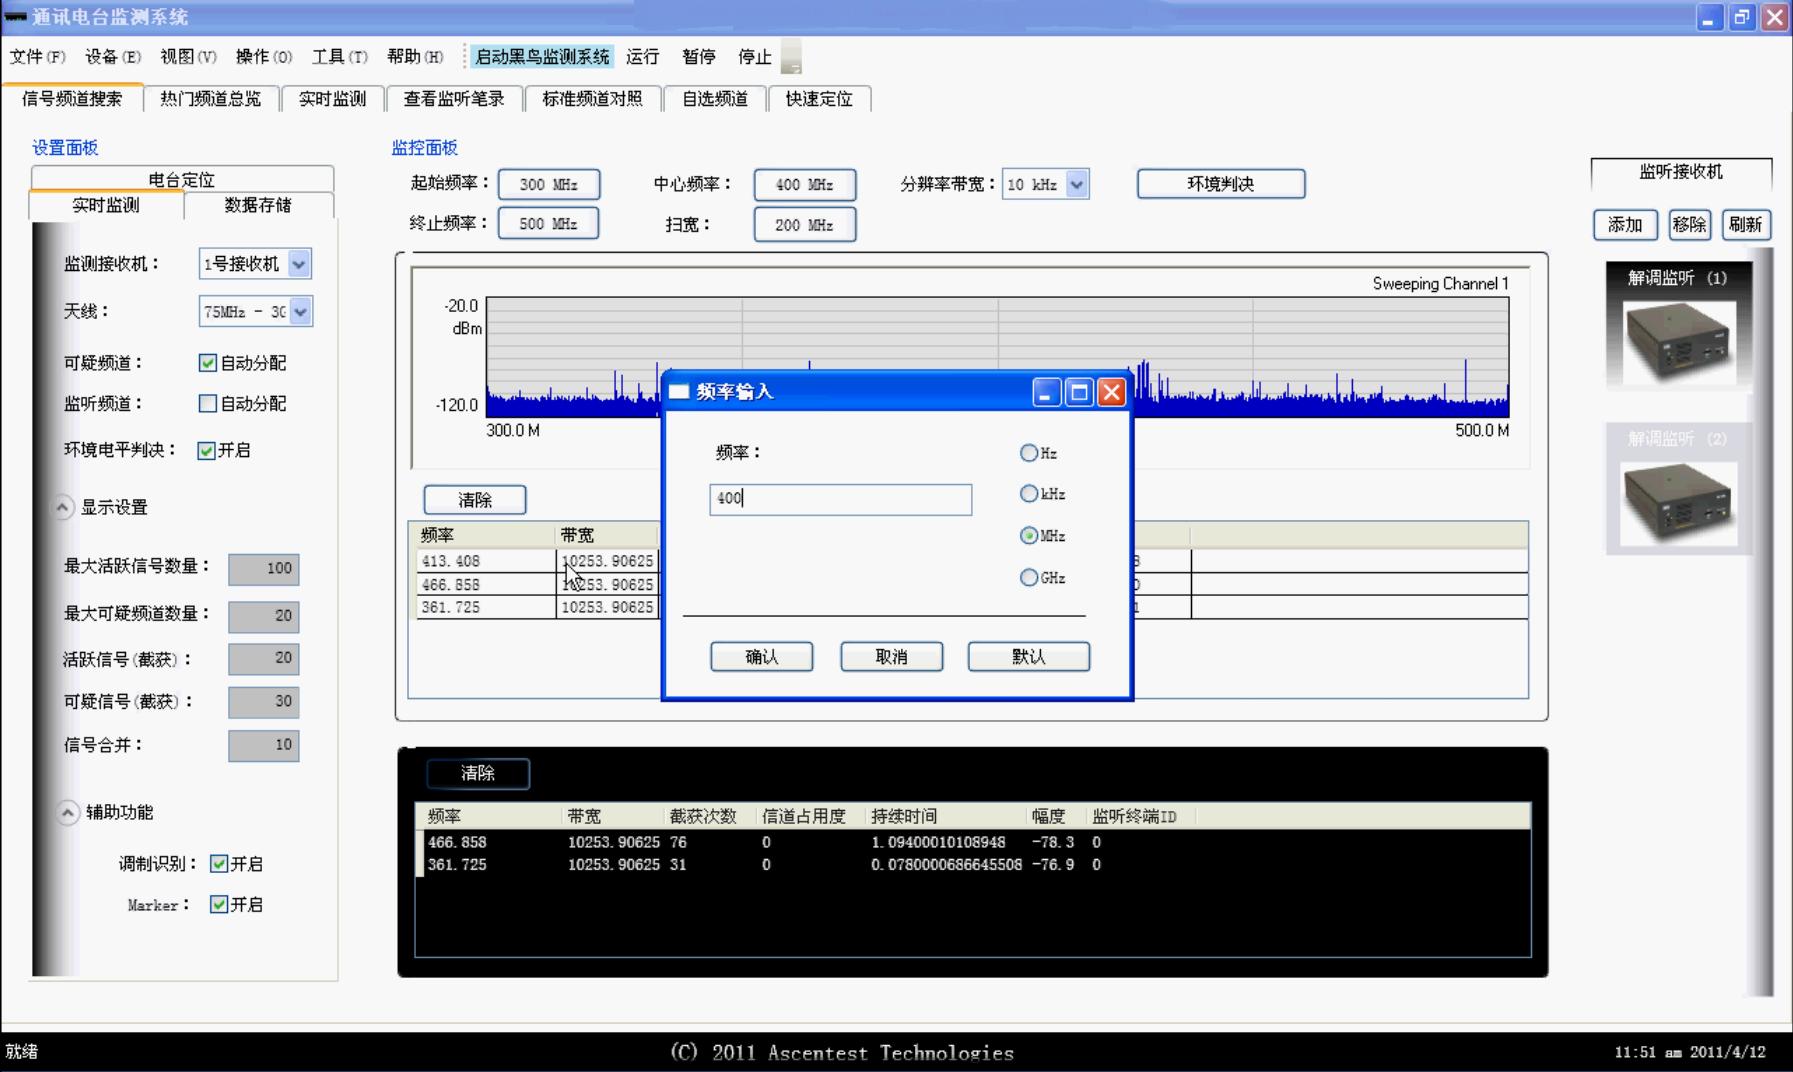Minimize the 频率输入 dialog
The image size is (1793, 1072).
[x=1046, y=393]
